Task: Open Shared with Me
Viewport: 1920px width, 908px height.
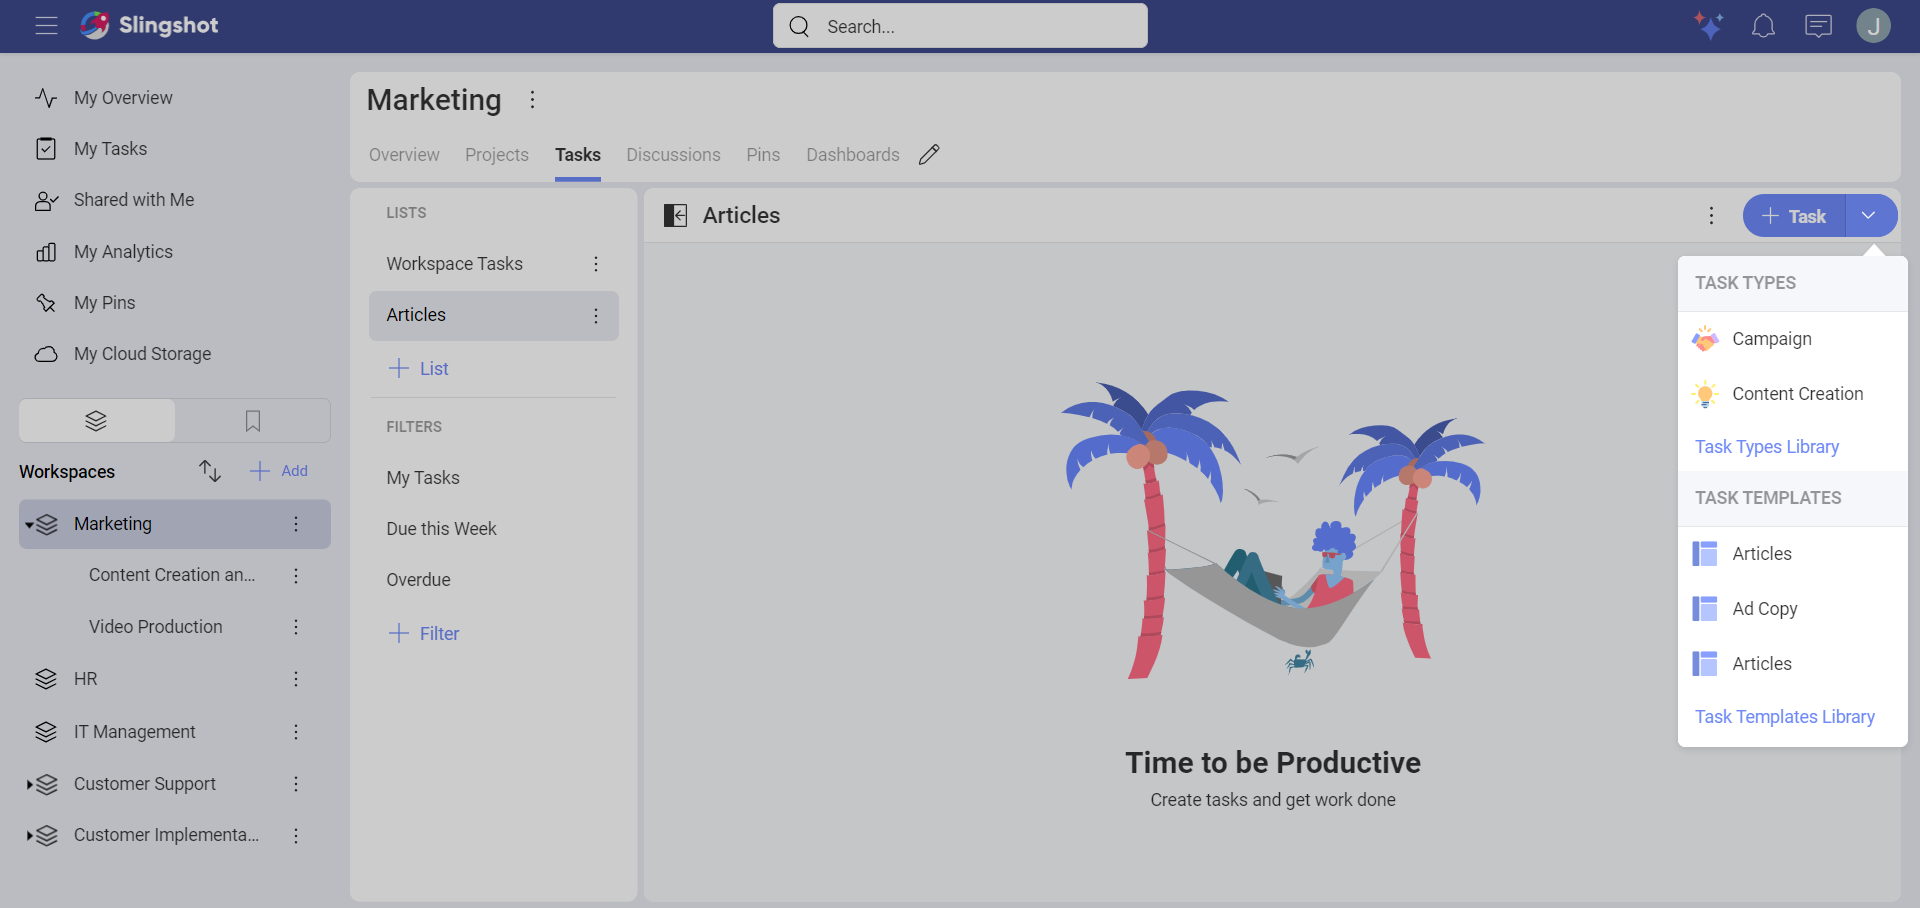Action: (x=134, y=200)
